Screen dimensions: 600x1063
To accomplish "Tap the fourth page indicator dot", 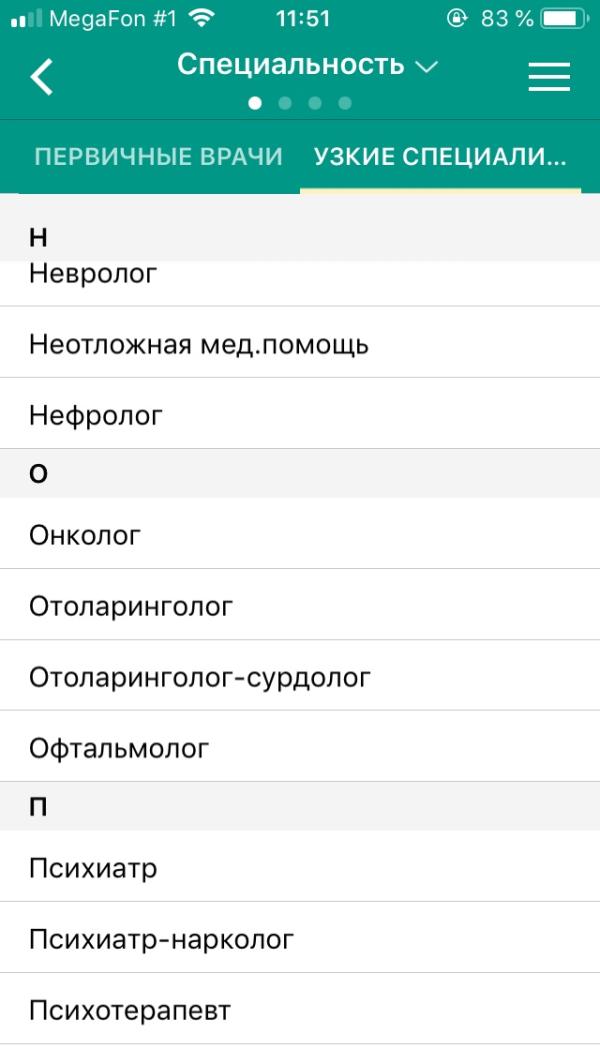I will pos(345,103).
